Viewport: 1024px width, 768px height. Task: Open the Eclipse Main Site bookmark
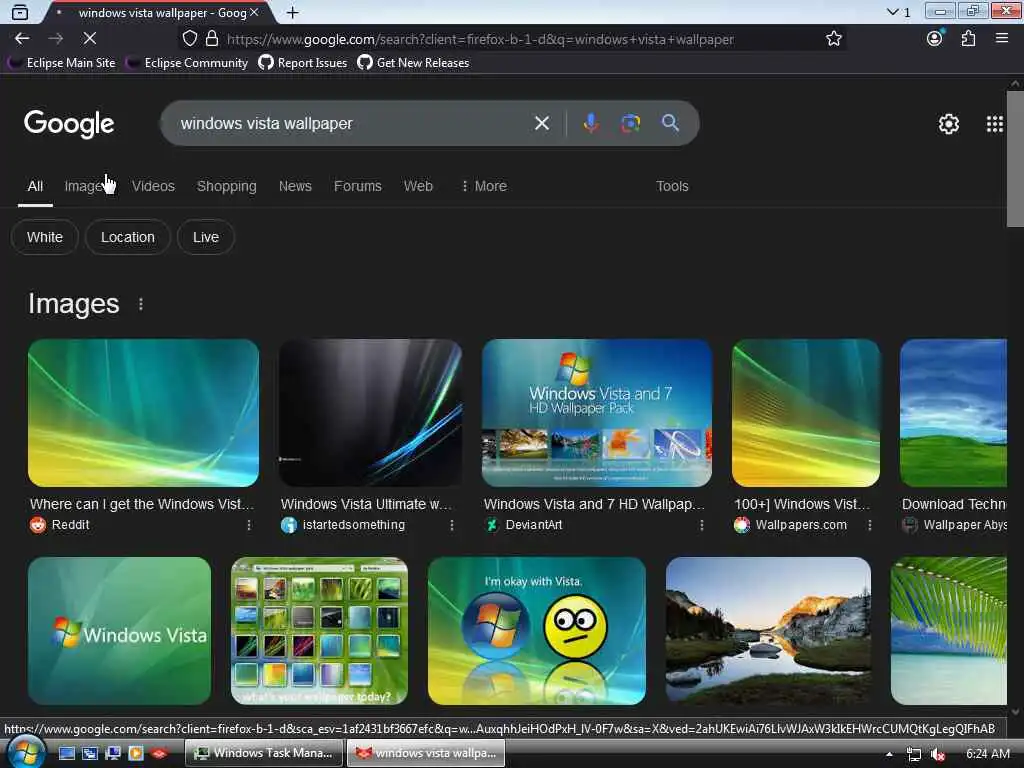(x=62, y=63)
